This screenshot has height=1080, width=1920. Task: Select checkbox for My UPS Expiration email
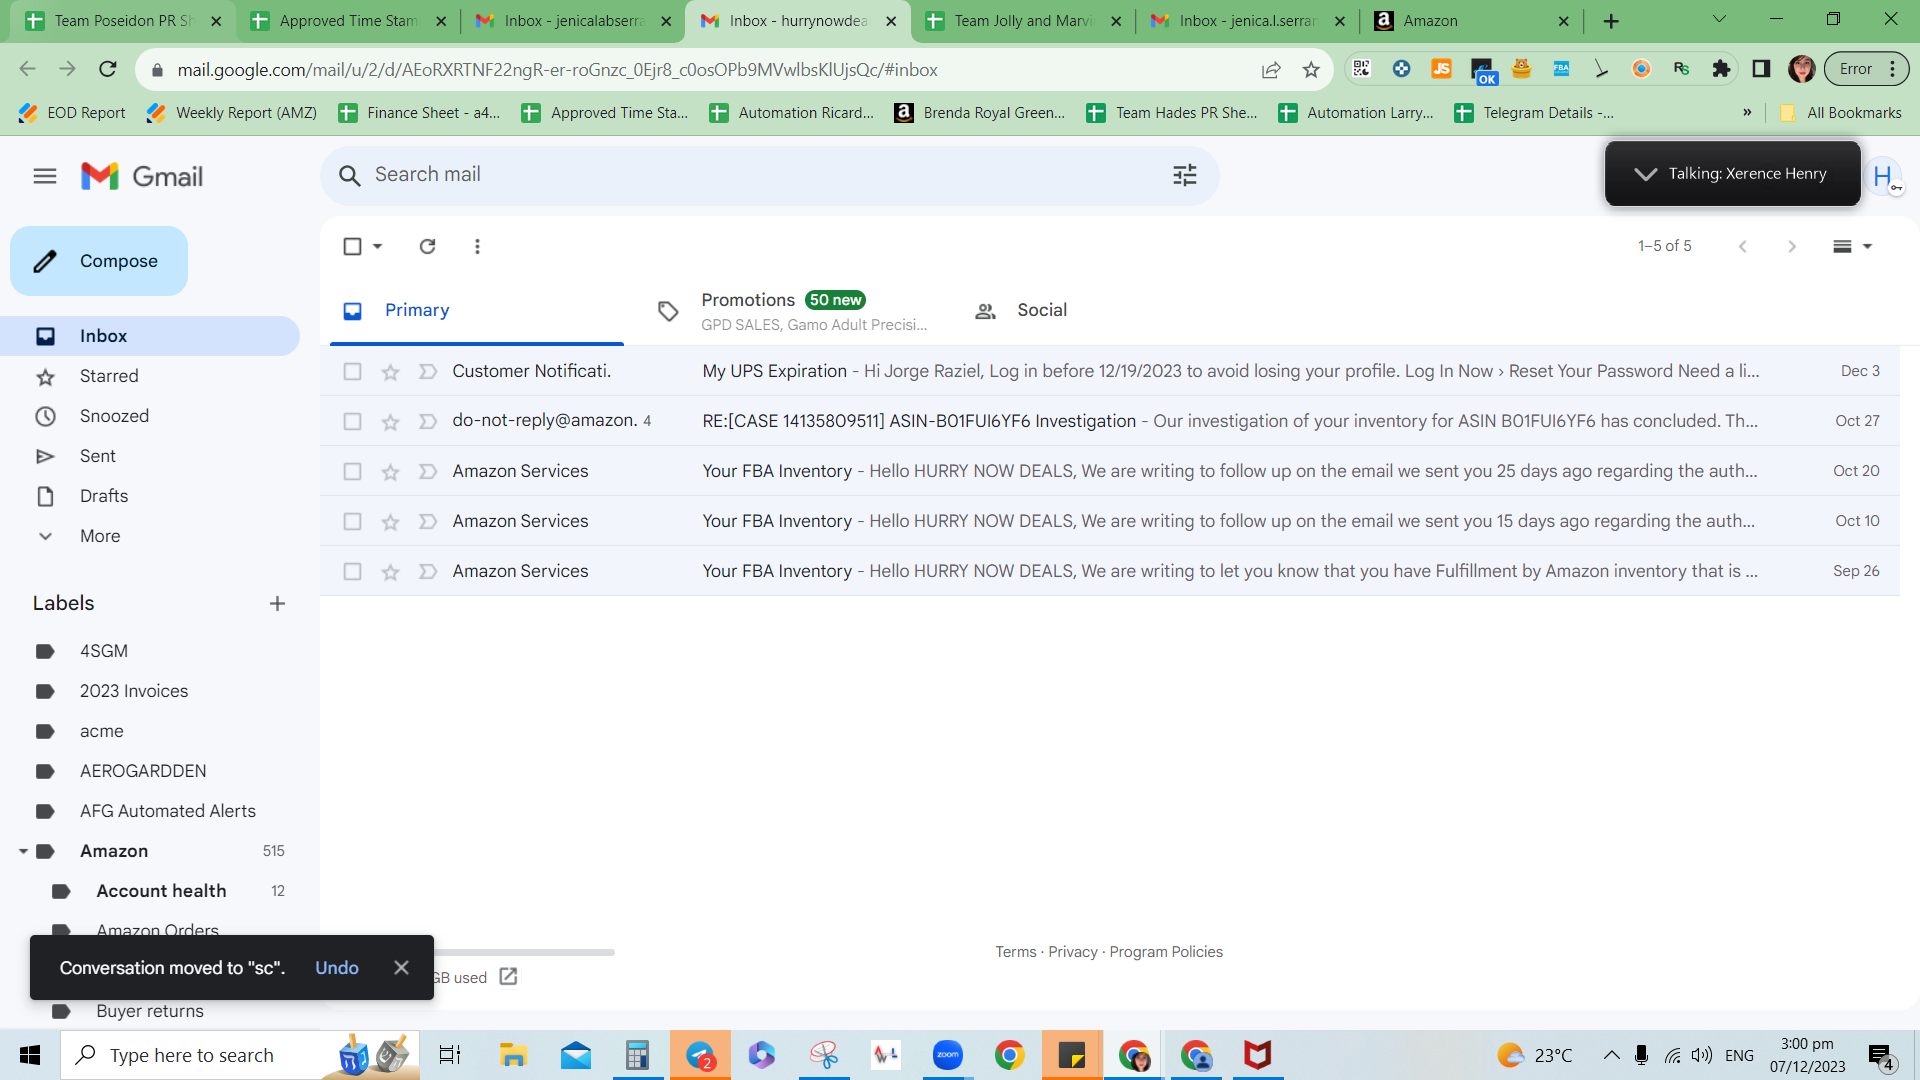point(352,371)
